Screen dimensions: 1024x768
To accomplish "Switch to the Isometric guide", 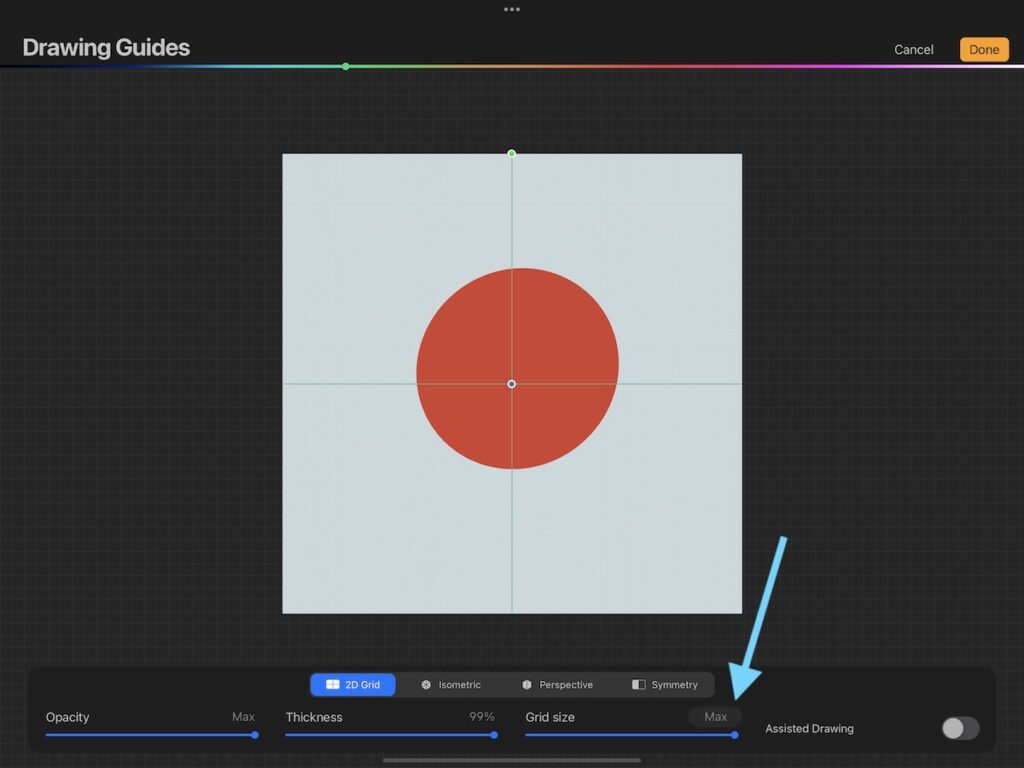I will click(426, 685).
